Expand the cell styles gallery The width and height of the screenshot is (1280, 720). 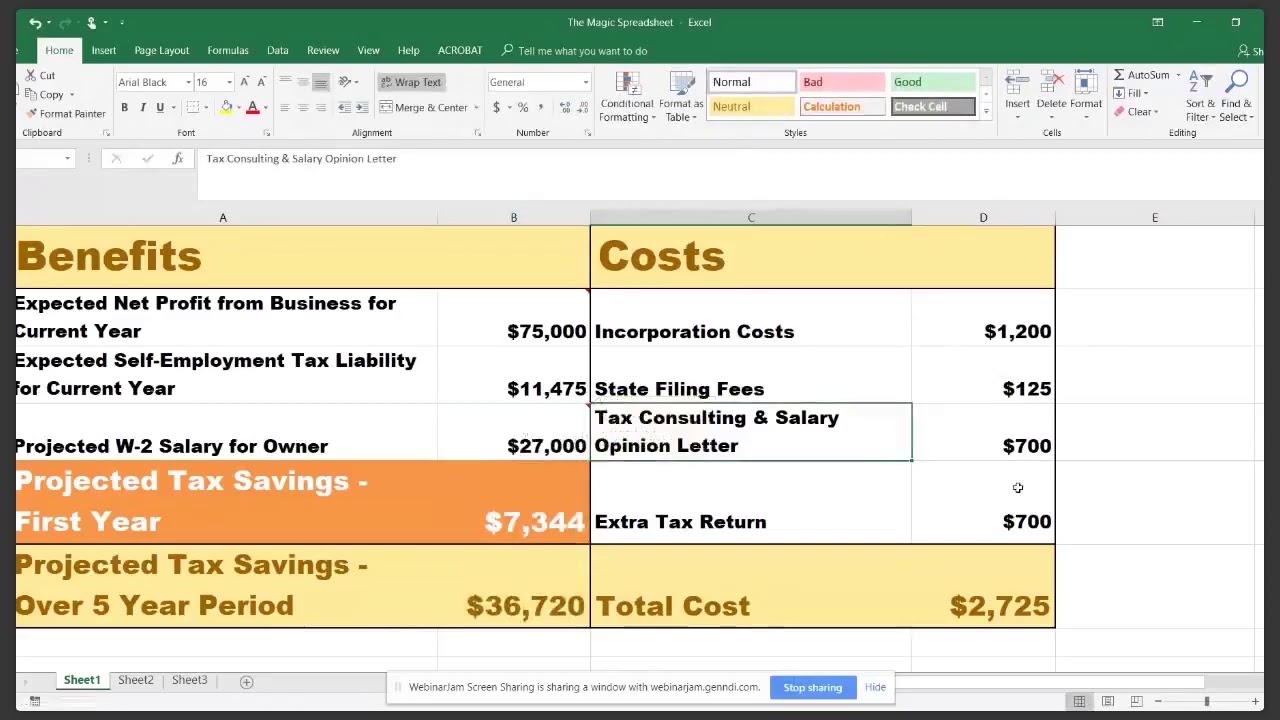[x=986, y=113]
